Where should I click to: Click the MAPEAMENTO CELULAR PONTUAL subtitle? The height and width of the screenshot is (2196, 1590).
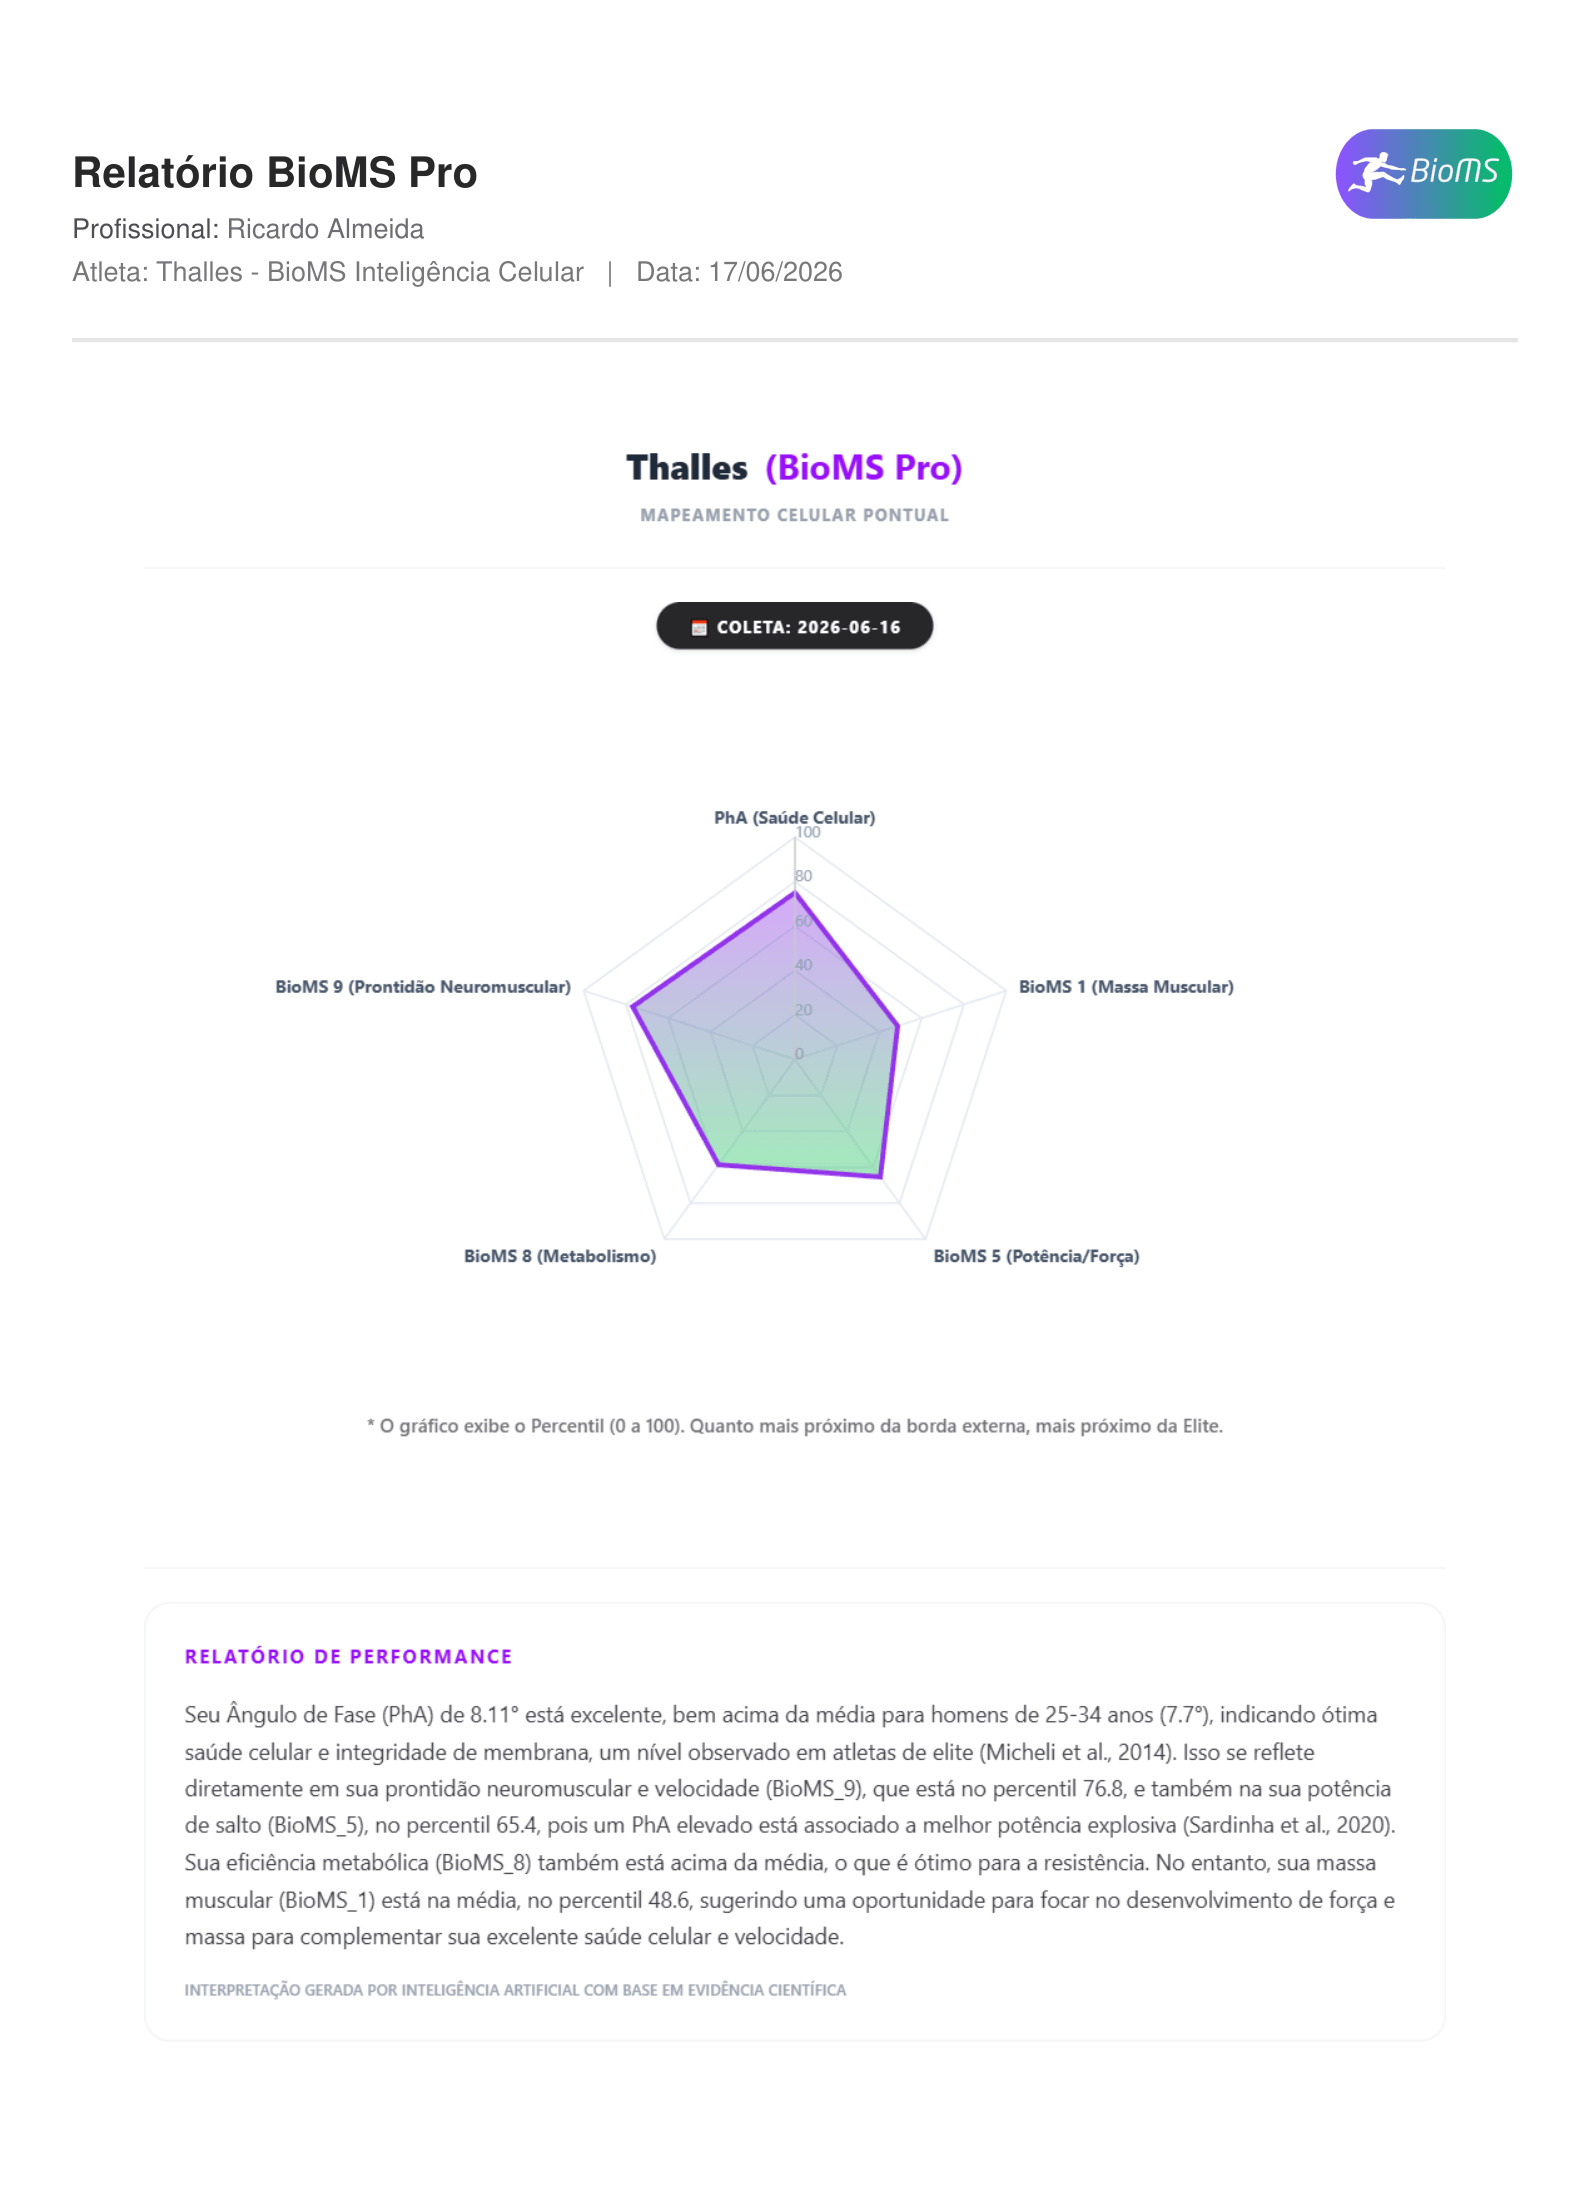tap(794, 515)
